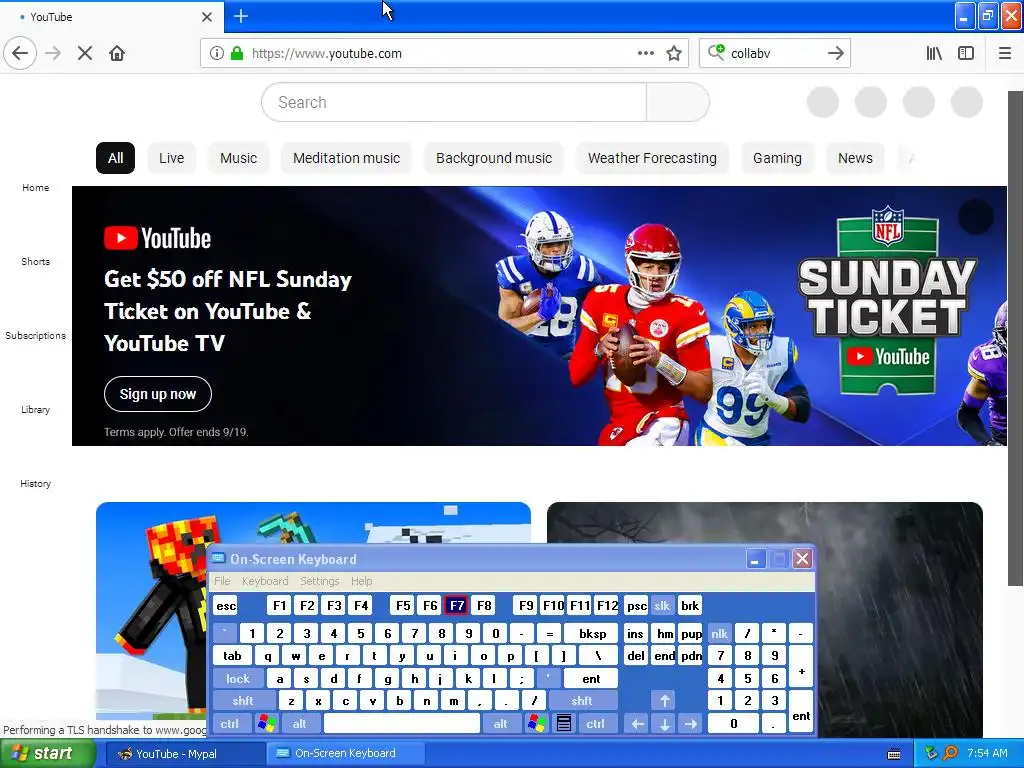Click the collabv search box
1024x768 pixels.
click(x=774, y=53)
